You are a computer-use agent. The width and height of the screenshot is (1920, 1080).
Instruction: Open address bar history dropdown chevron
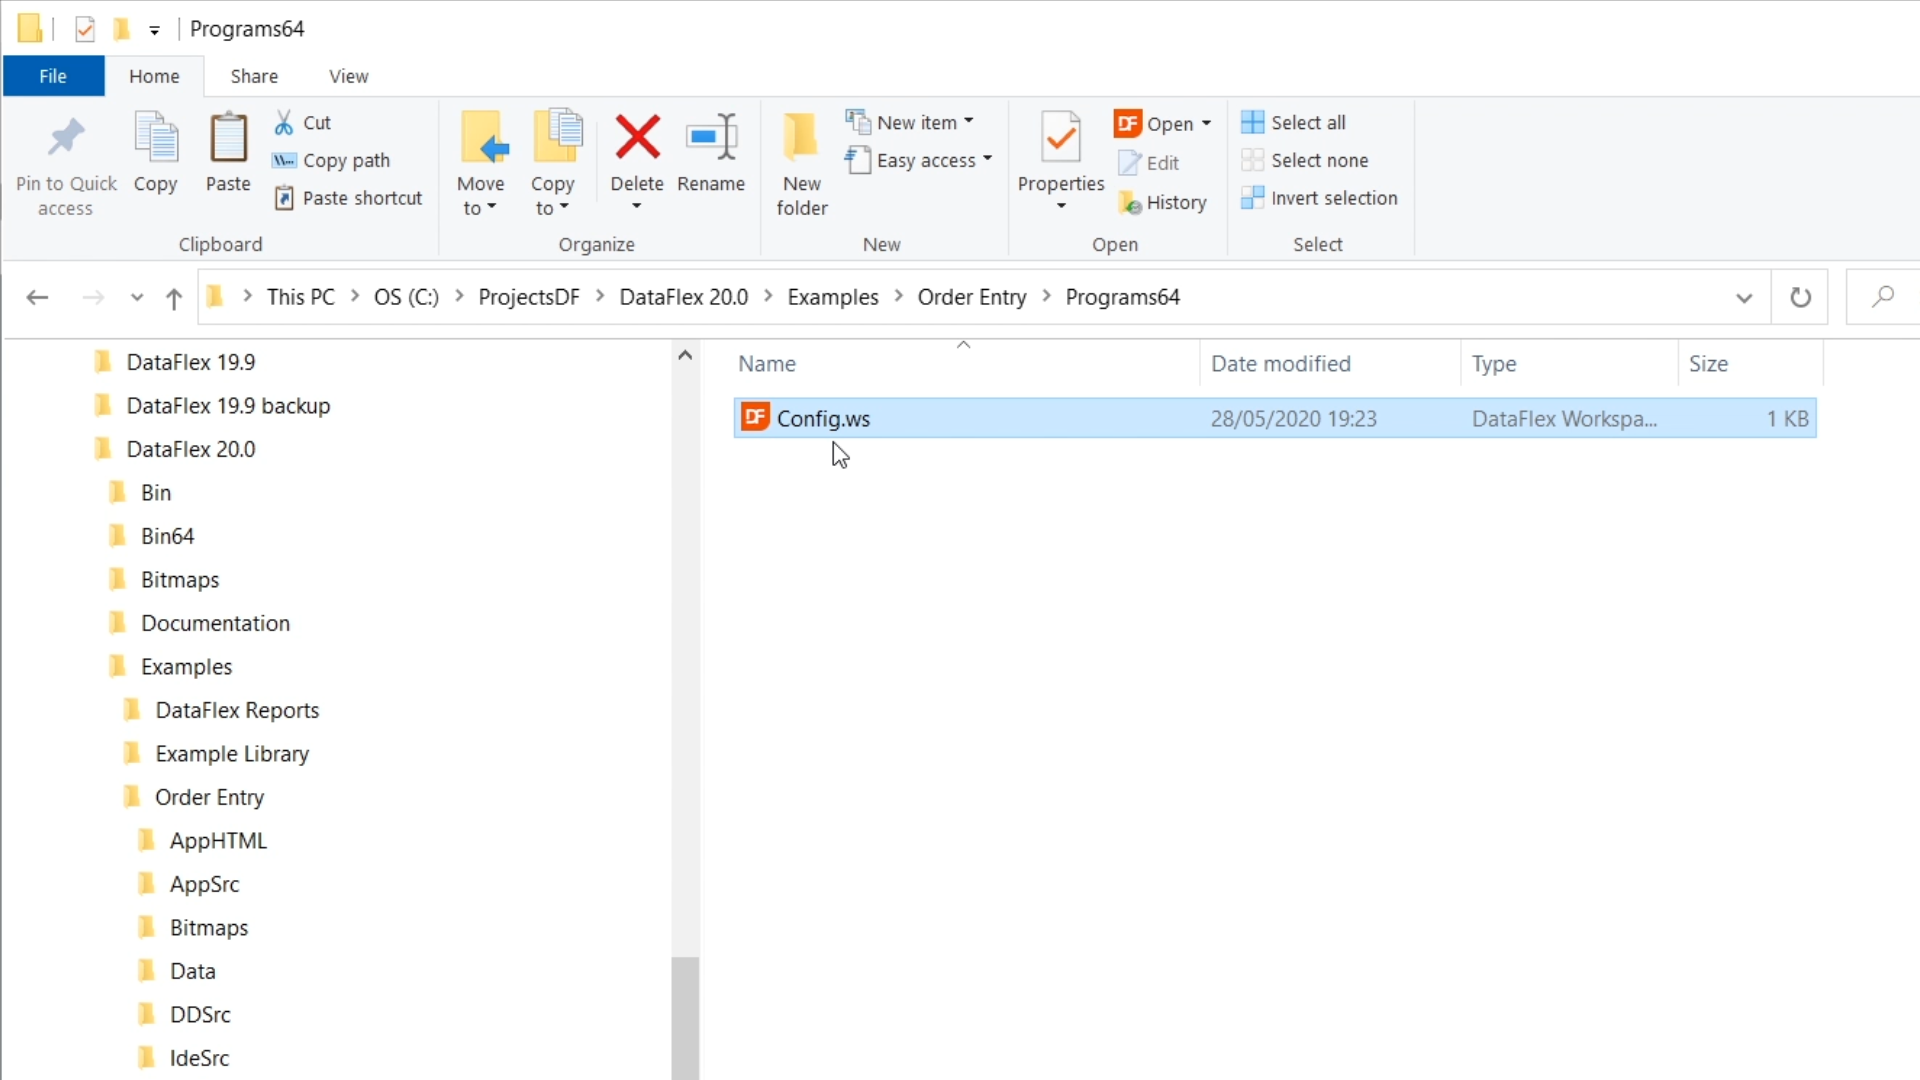(1744, 298)
